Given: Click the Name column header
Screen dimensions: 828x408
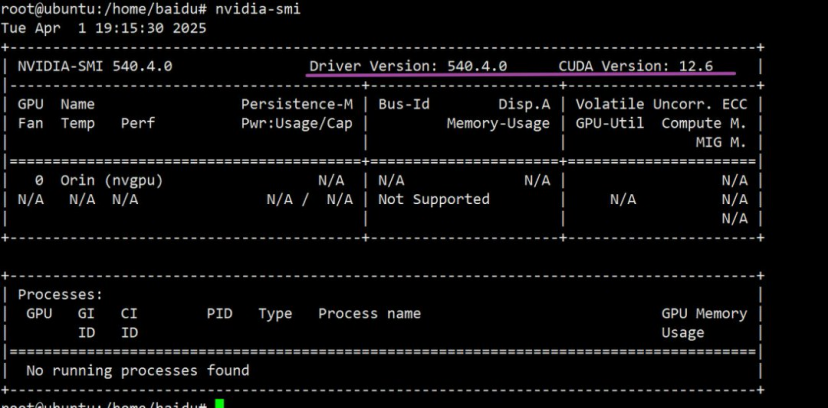Looking at the screenshot, I should coord(78,105).
